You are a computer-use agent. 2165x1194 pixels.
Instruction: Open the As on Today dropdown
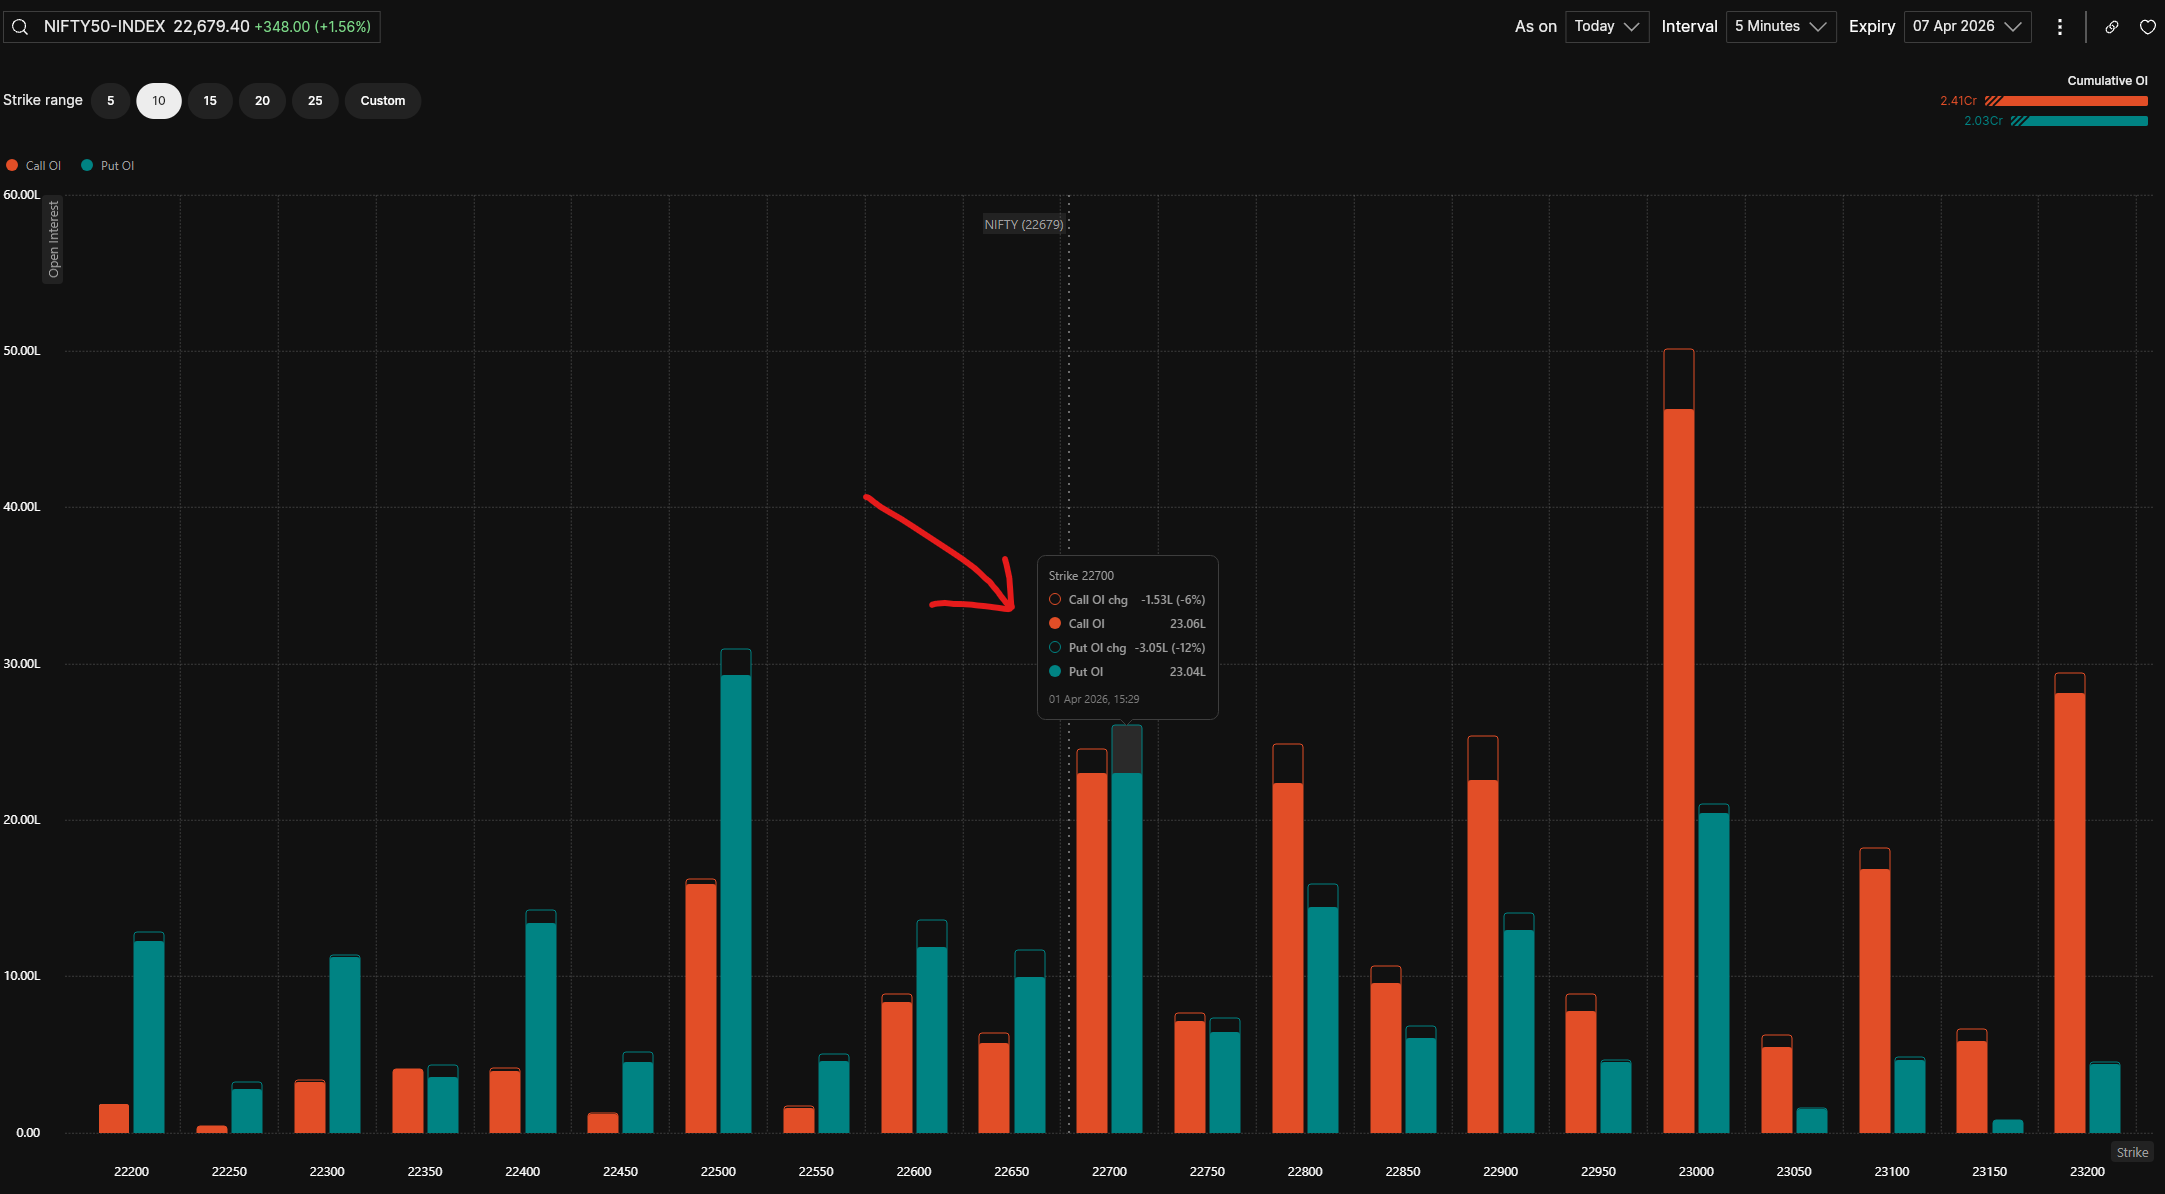(x=1606, y=27)
